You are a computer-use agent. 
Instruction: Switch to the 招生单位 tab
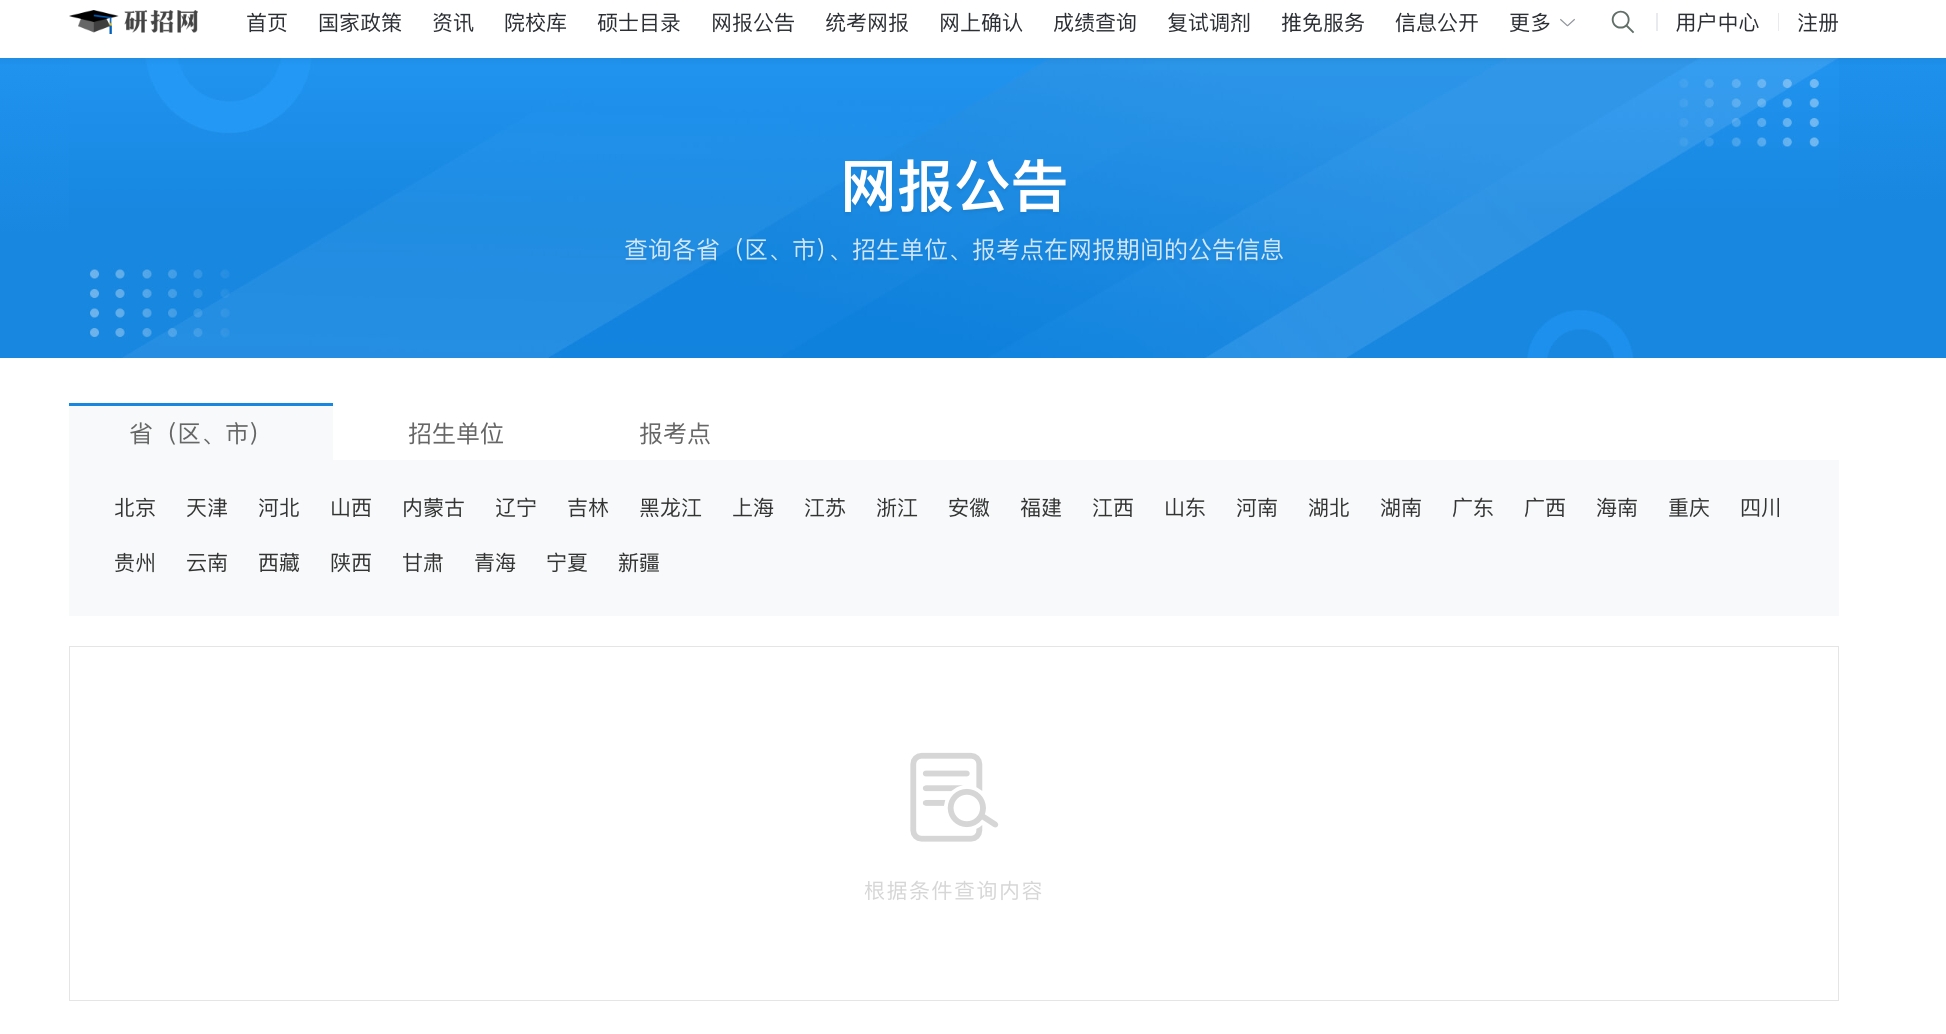tap(455, 433)
